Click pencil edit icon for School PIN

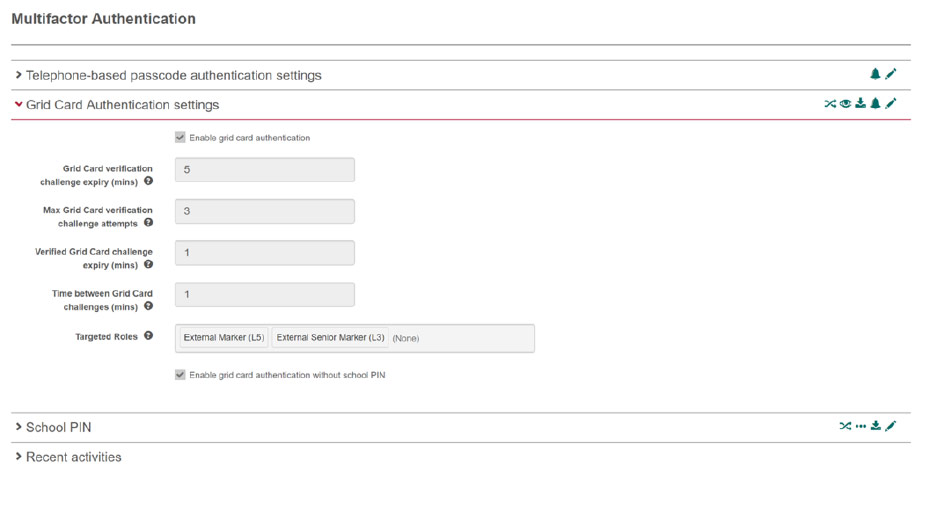tap(890, 426)
